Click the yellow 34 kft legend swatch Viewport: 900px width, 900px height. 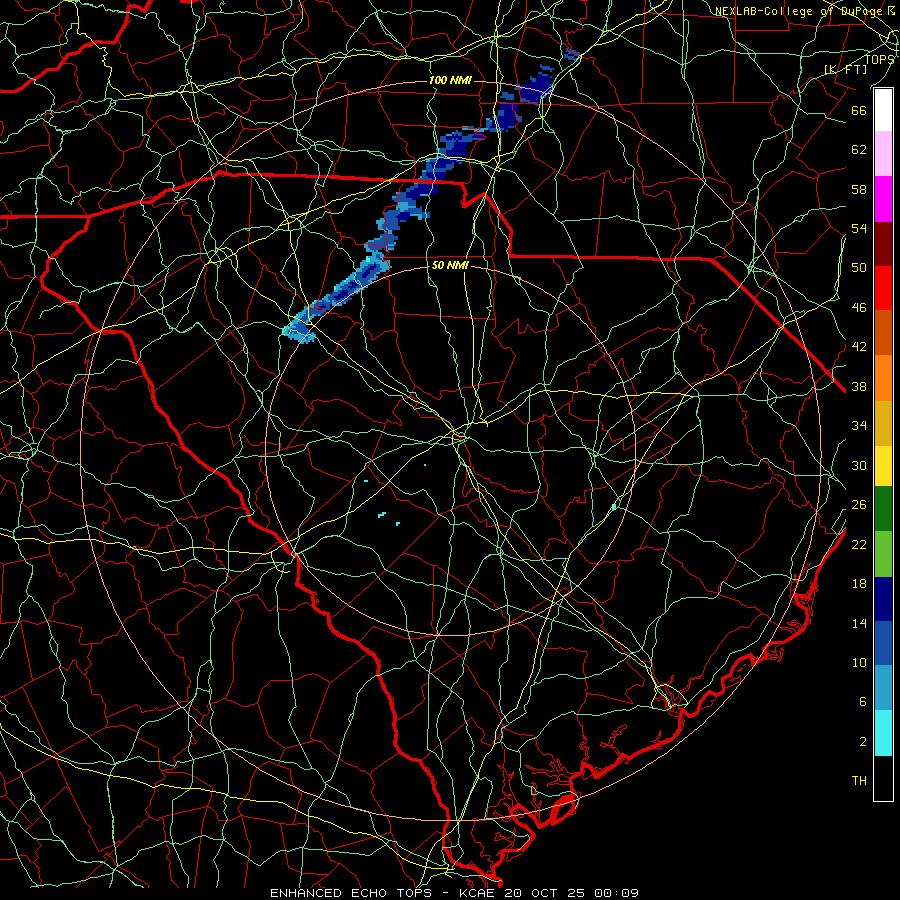click(x=883, y=465)
